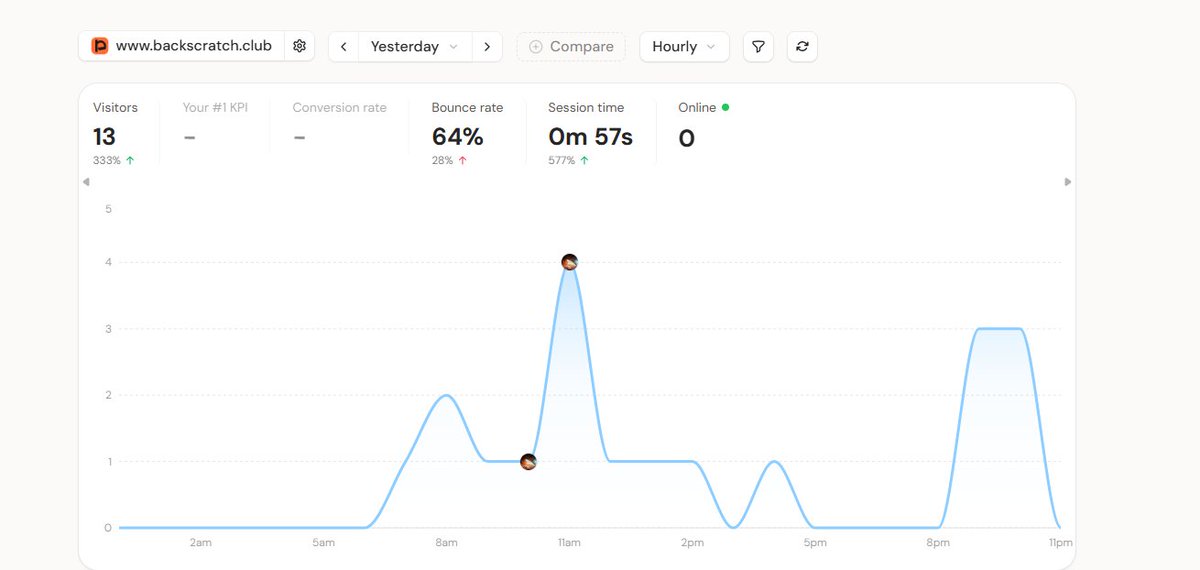Click the y-axis label 3

pyautogui.click(x=108, y=329)
